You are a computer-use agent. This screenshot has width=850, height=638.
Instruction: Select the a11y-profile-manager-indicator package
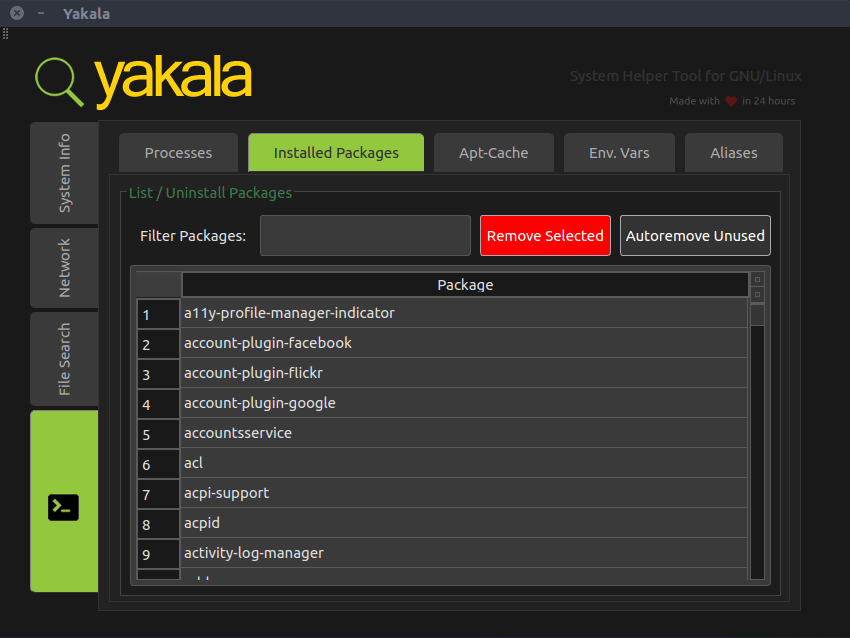[x=464, y=313]
